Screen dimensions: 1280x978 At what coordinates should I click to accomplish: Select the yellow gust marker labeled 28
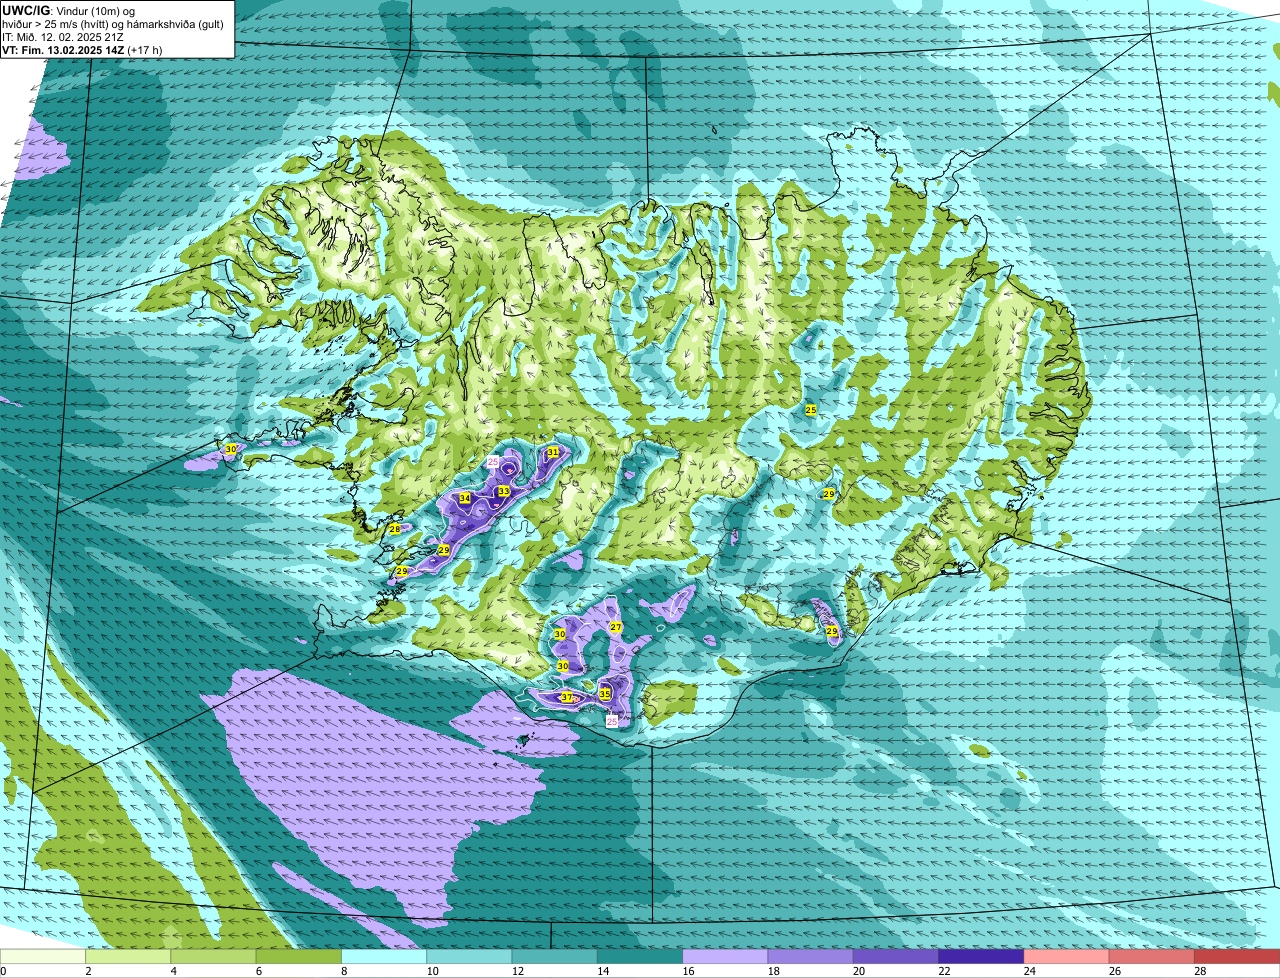(x=395, y=529)
